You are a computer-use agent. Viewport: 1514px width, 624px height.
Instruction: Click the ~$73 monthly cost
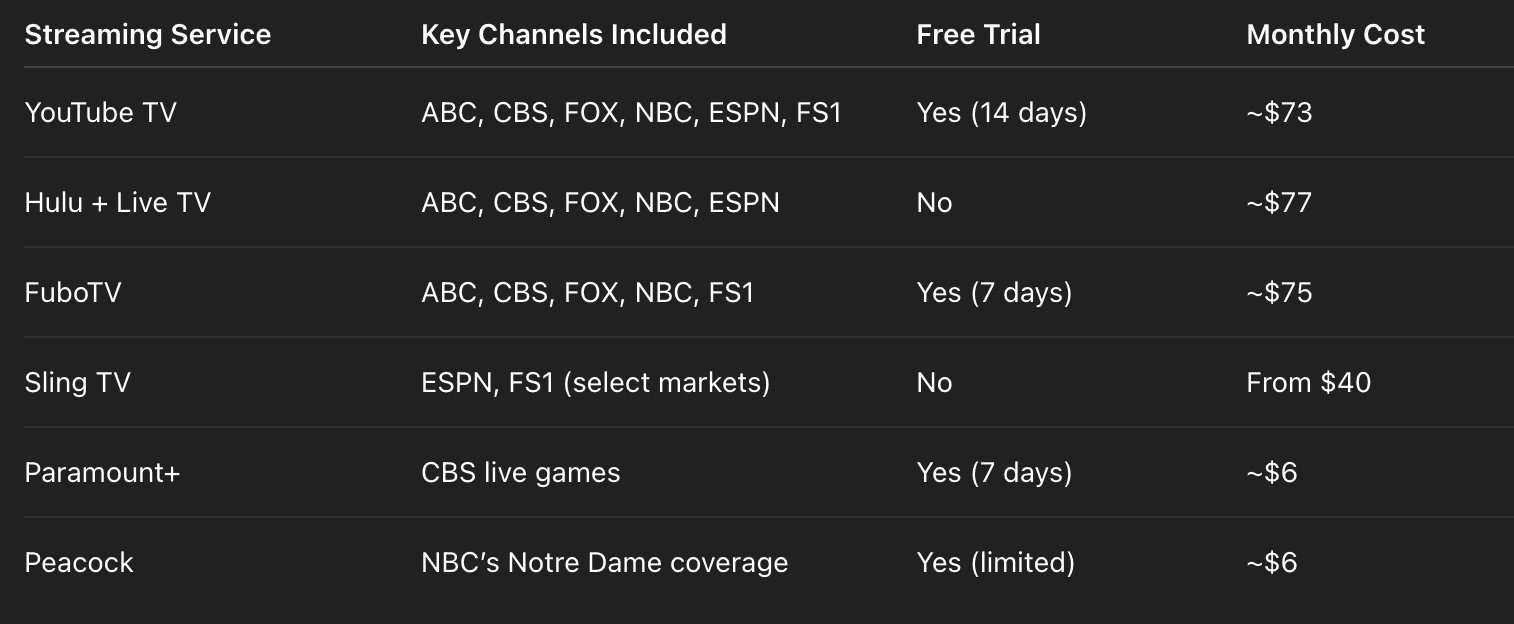pyautogui.click(x=1279, y=113)
